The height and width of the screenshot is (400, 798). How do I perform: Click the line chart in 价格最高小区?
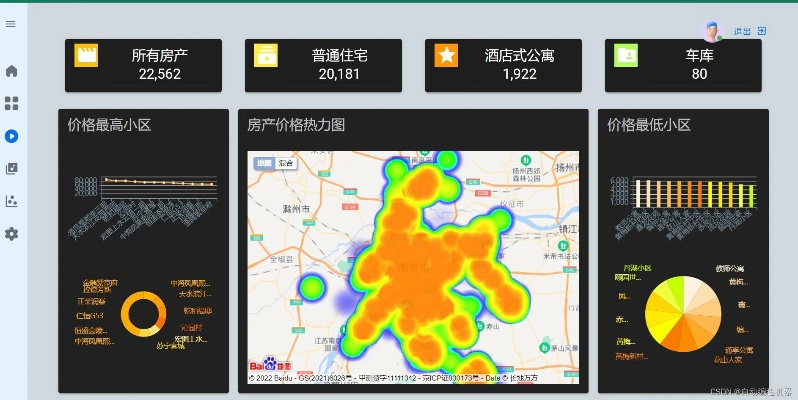(x=159, y=187)
